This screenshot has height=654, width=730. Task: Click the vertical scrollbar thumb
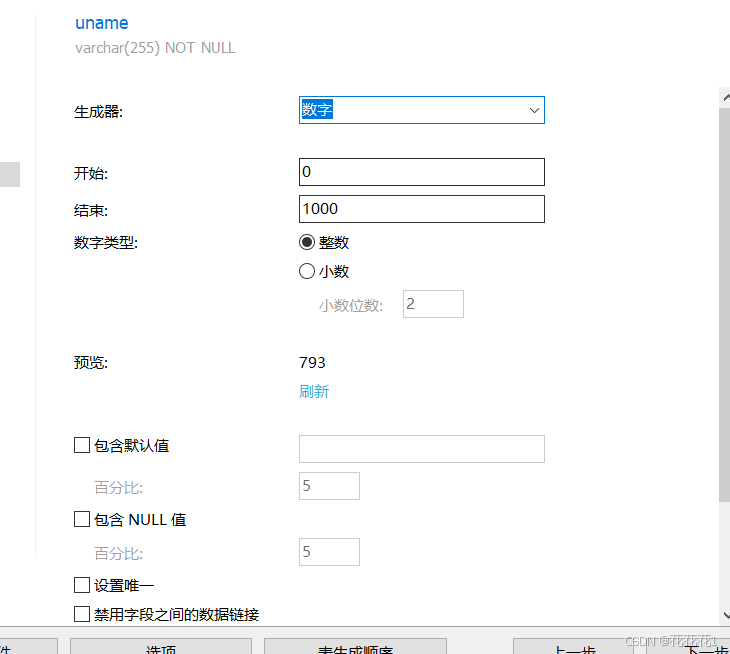724,305
